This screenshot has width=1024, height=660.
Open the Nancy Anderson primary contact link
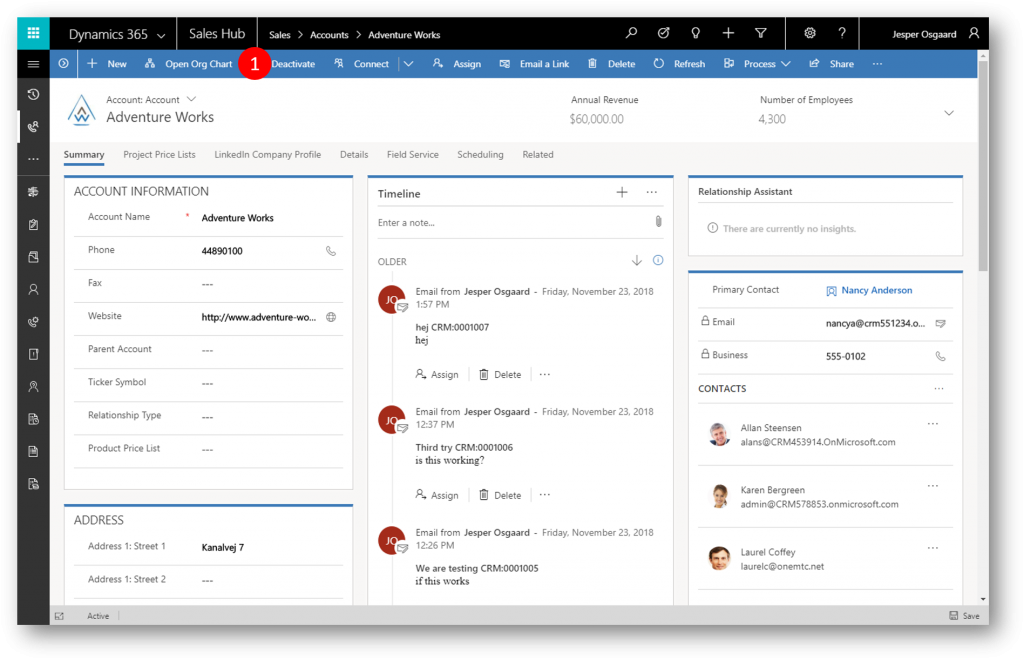pyautogui.click(x=876, y=291)
